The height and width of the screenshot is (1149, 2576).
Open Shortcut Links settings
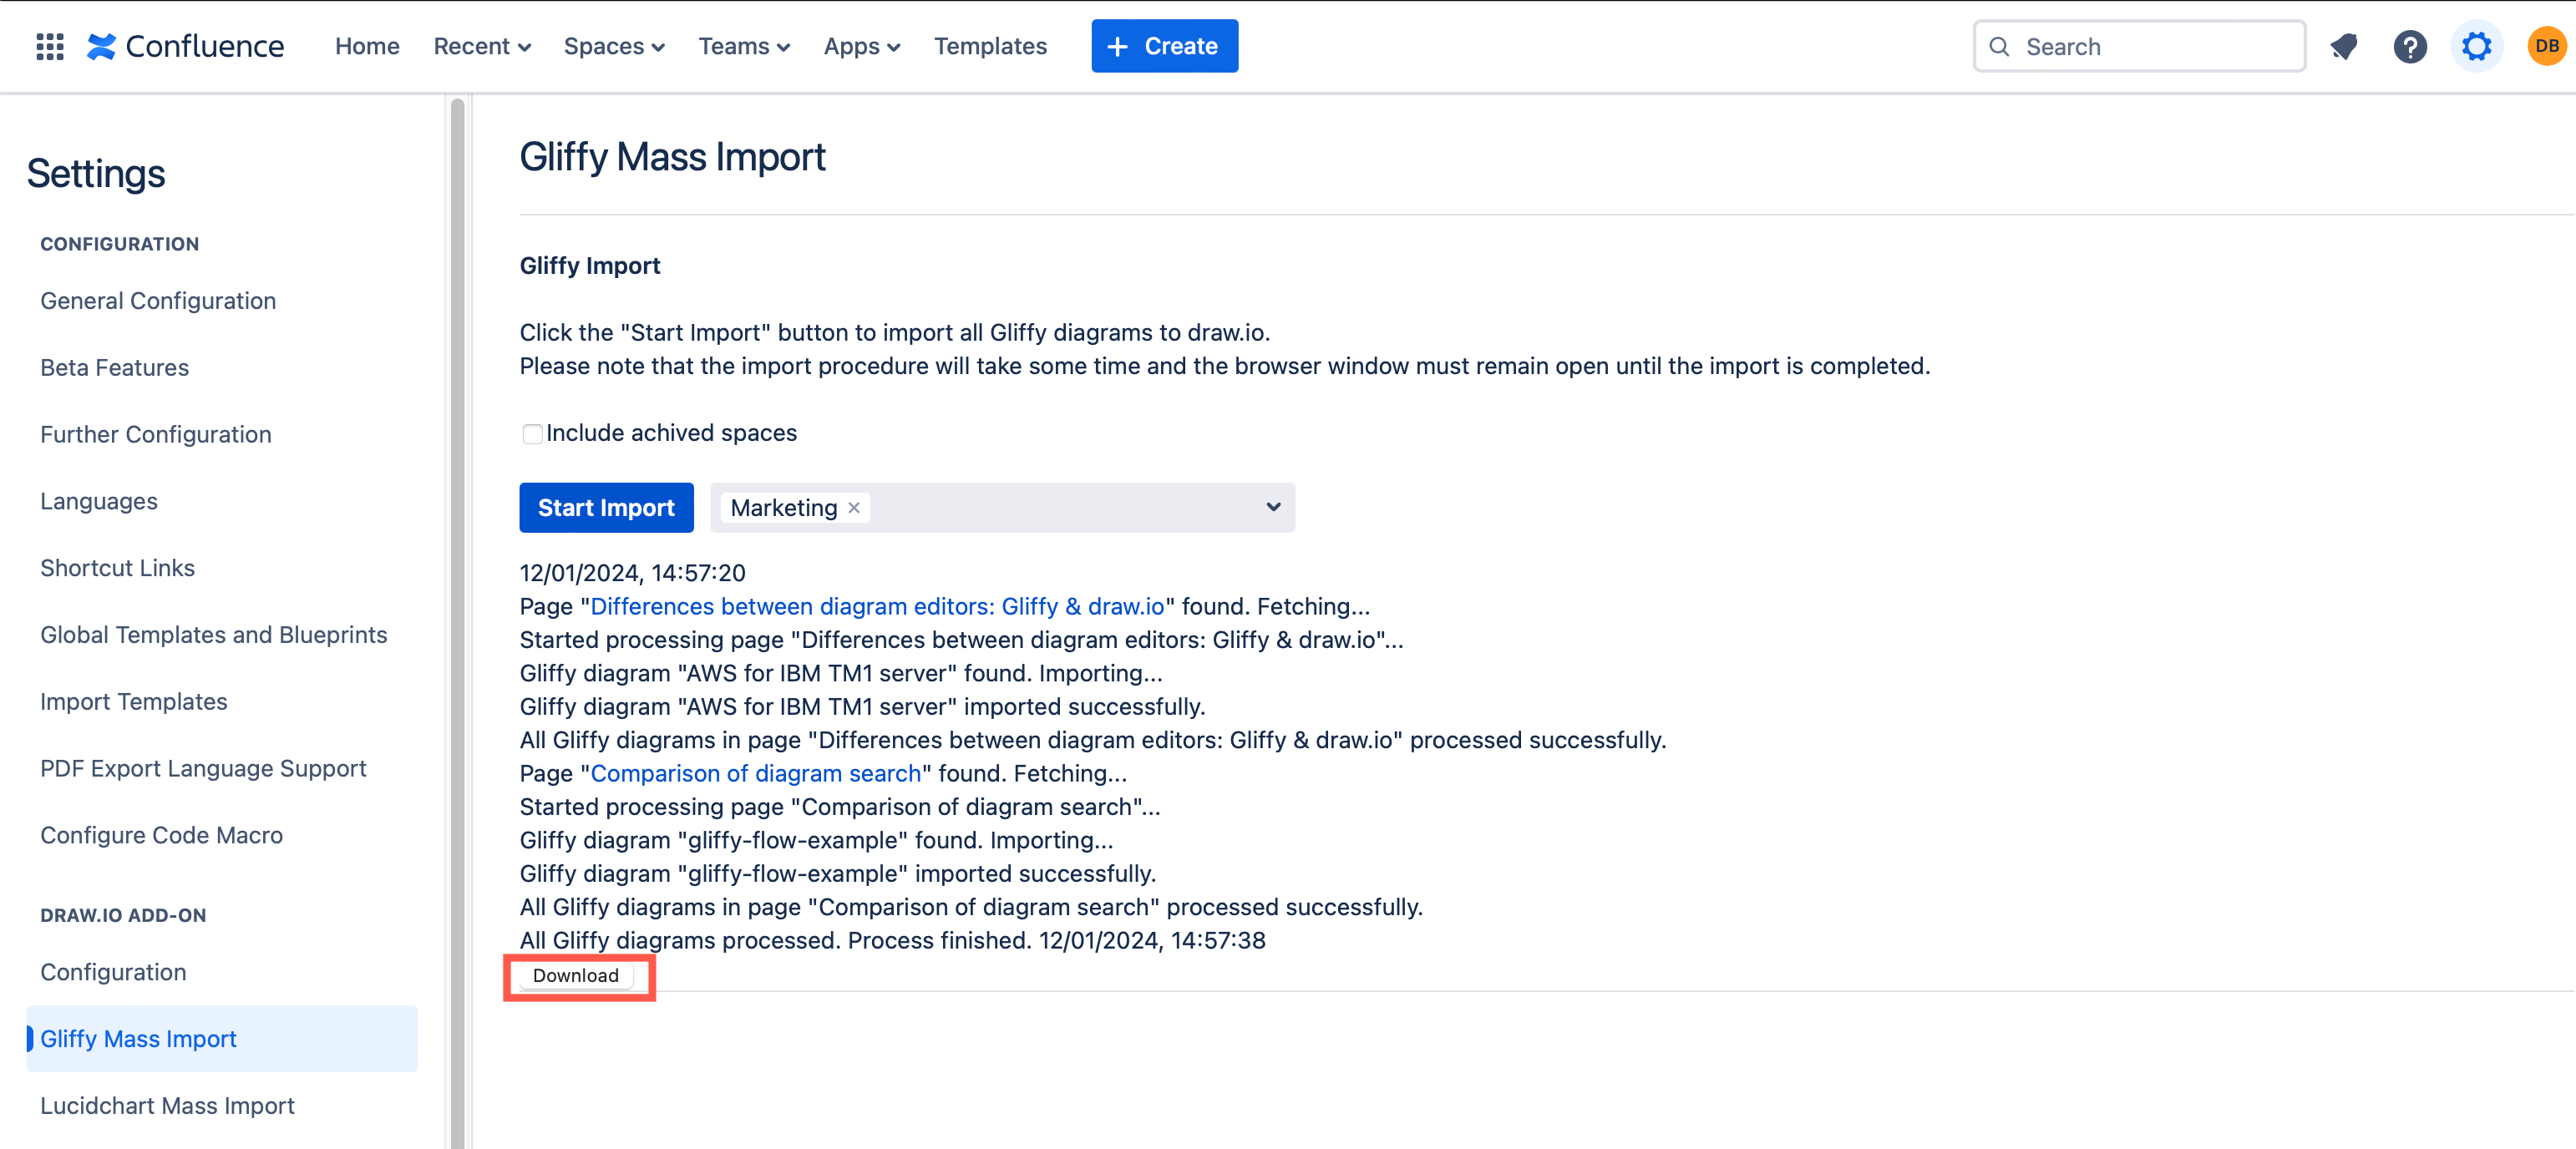117,568
